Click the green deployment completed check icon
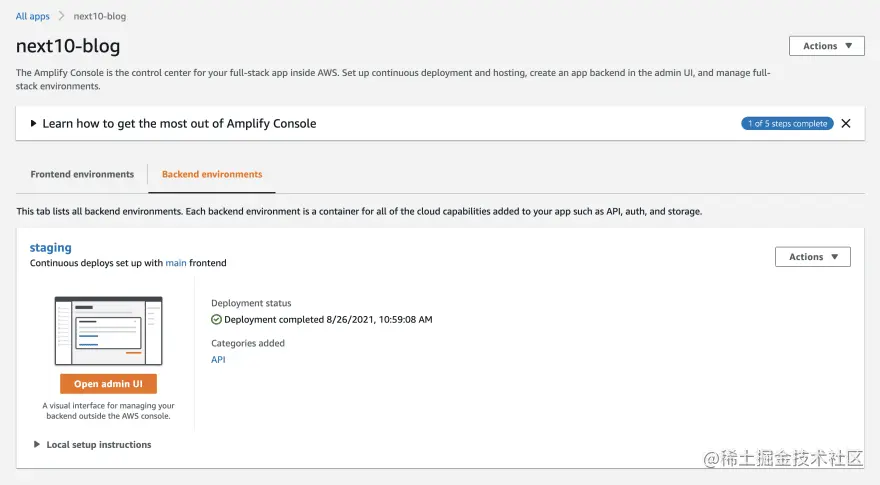Viewport: 880px width, 485px height. [216, 320]
